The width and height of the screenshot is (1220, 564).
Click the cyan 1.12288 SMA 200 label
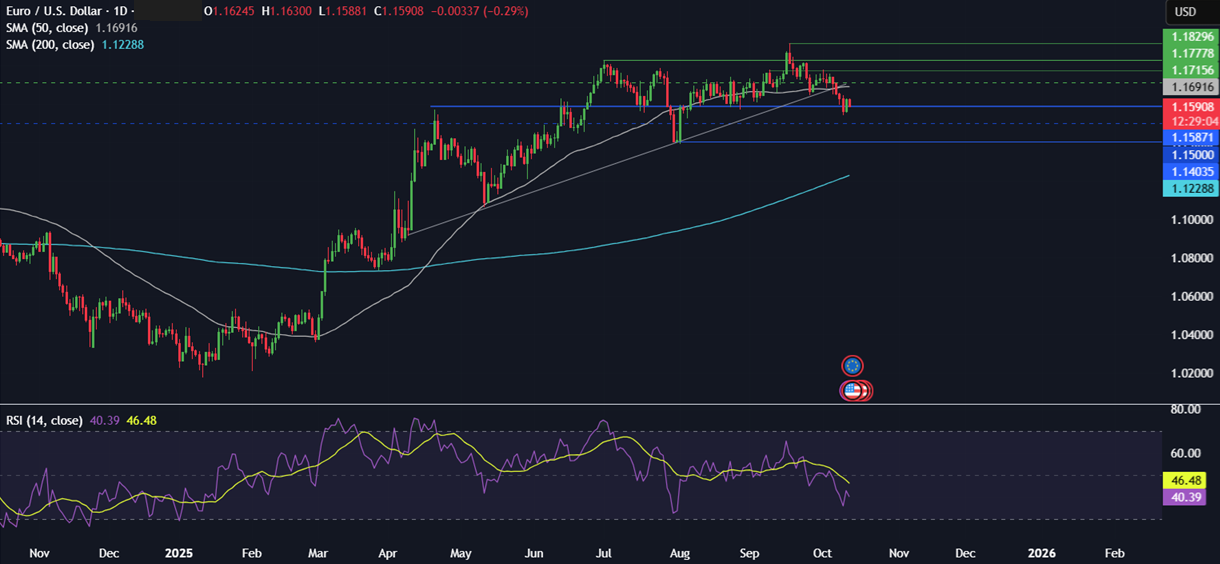(1188, 189)
